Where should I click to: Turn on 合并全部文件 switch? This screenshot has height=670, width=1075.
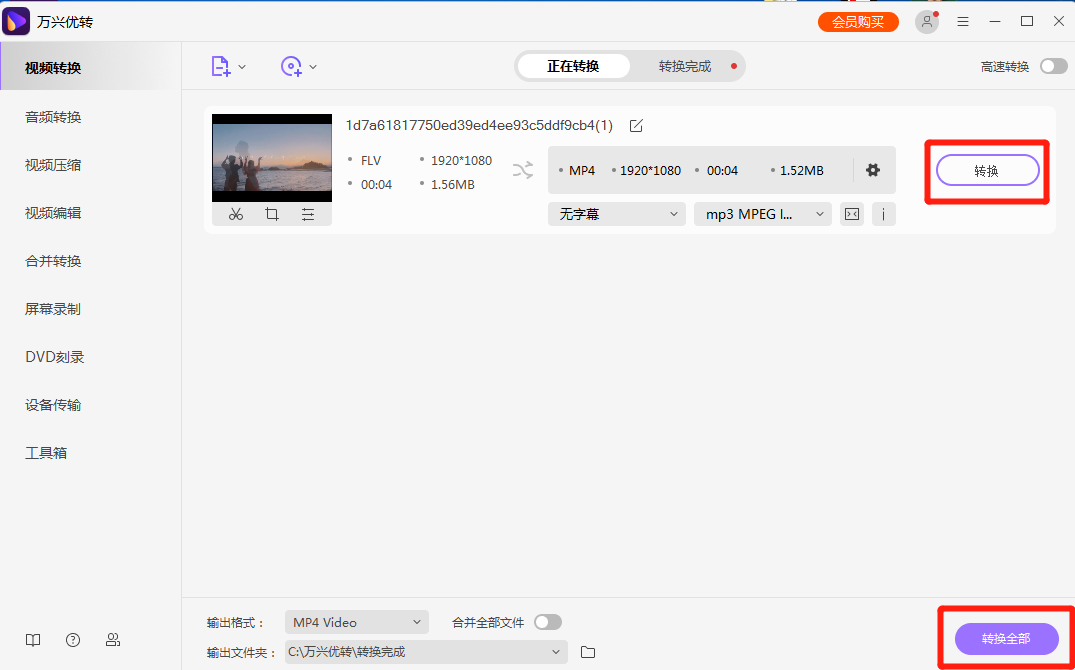tap(547, 621)
